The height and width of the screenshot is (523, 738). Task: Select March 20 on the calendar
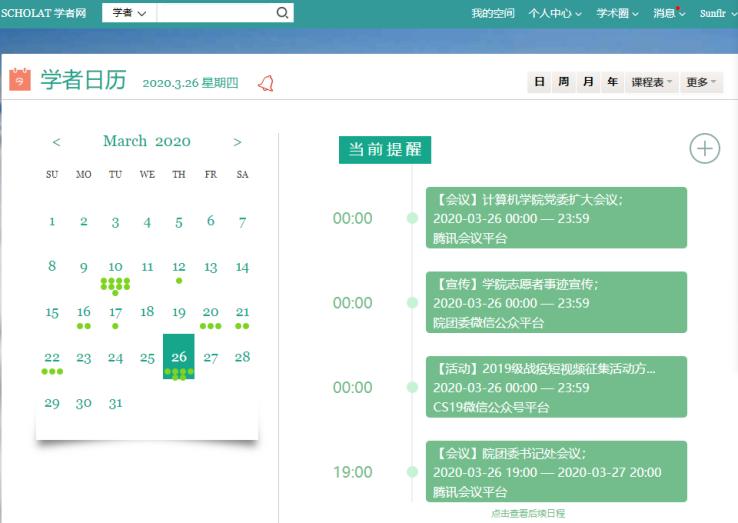click(x=210, y=313)
